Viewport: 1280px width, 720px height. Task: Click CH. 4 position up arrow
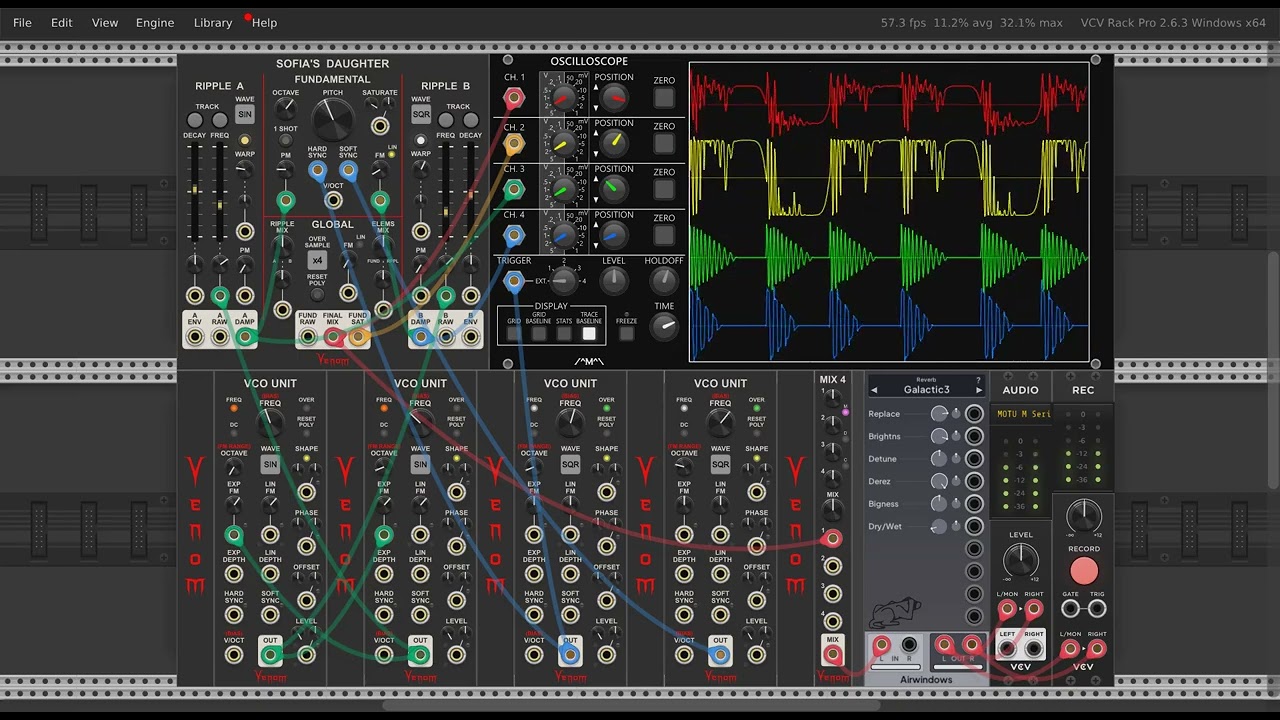[x=597, y=226]
